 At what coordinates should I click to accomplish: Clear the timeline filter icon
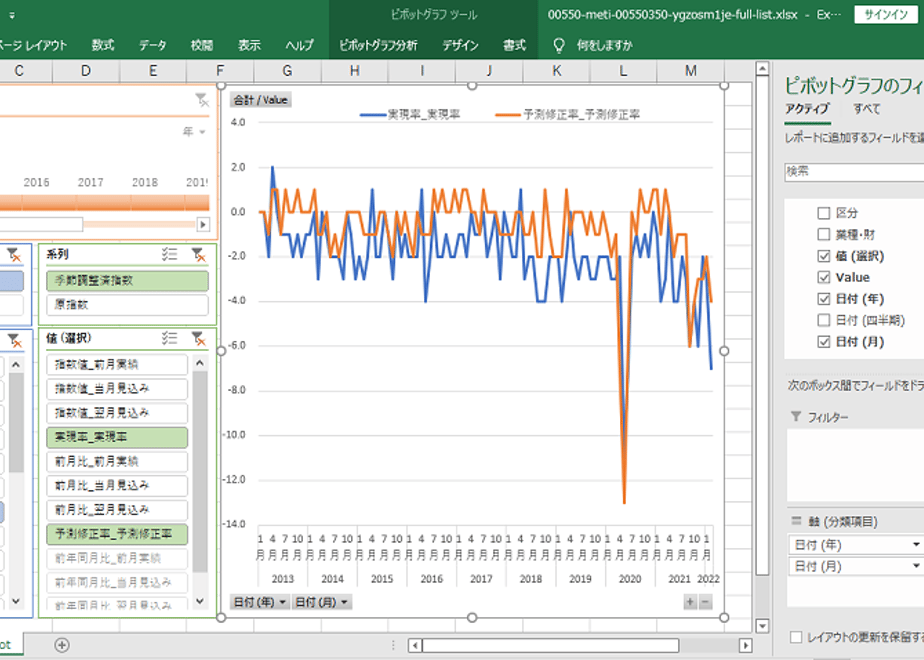coord(202,100)
